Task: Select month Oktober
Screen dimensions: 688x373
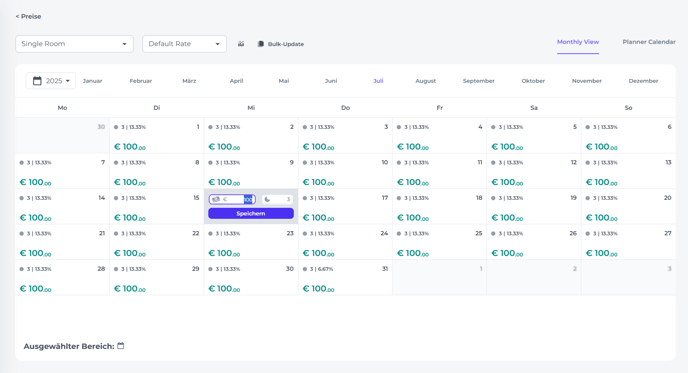Action: pos(533,81)
